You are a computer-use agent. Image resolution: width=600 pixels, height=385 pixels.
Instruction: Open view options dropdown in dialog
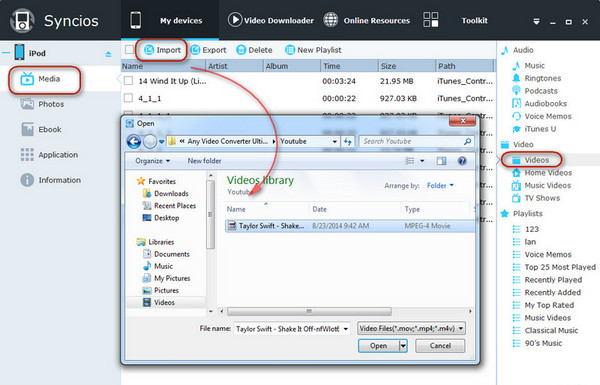(x=422, y=161)
